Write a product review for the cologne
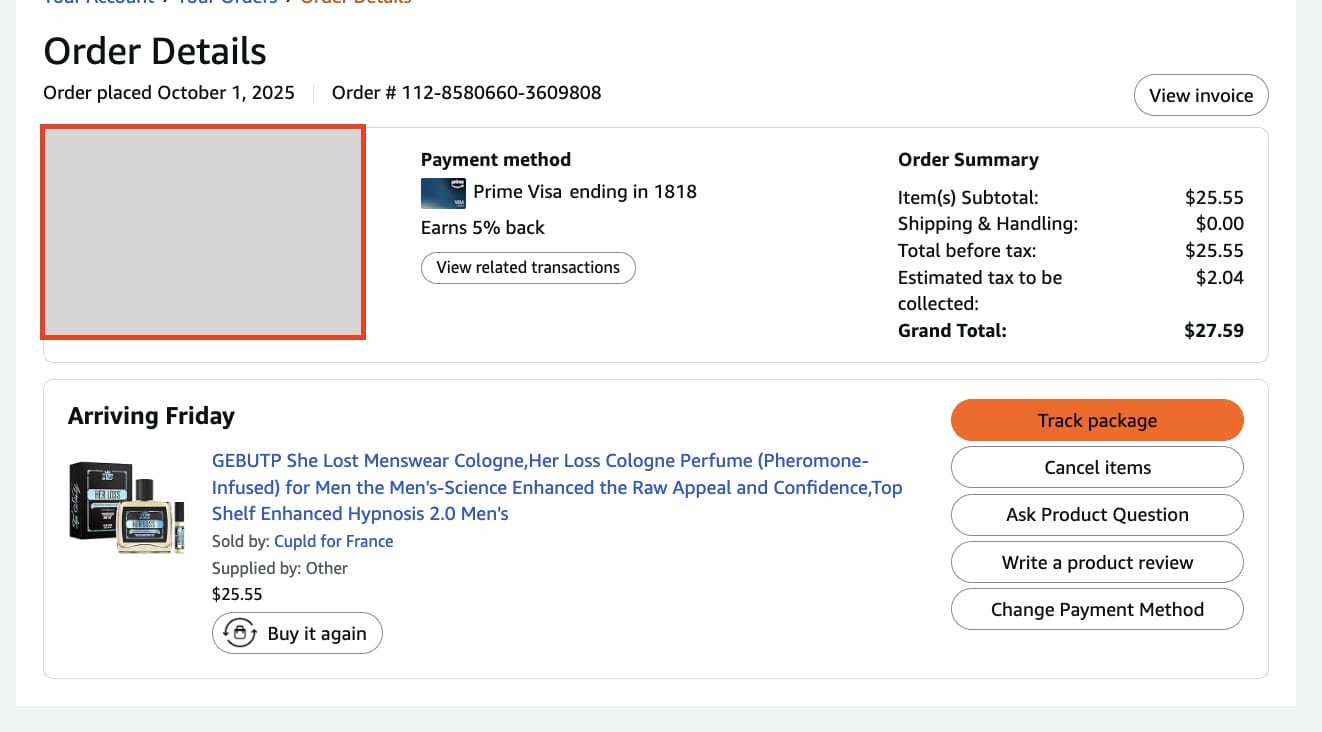 click(1097, 562)
